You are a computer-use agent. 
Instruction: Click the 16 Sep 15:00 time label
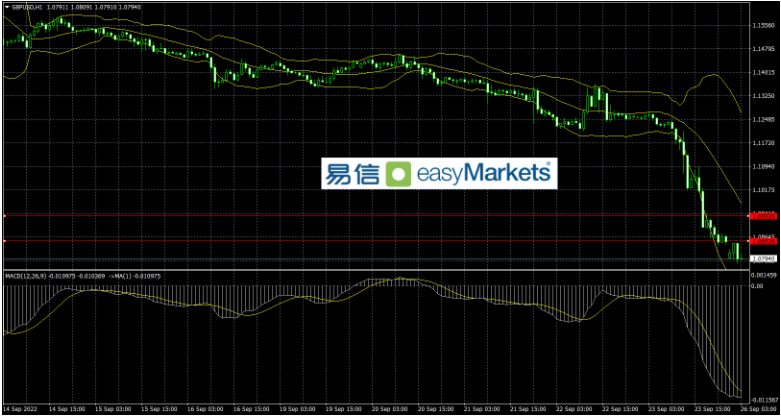pos(254,407)
